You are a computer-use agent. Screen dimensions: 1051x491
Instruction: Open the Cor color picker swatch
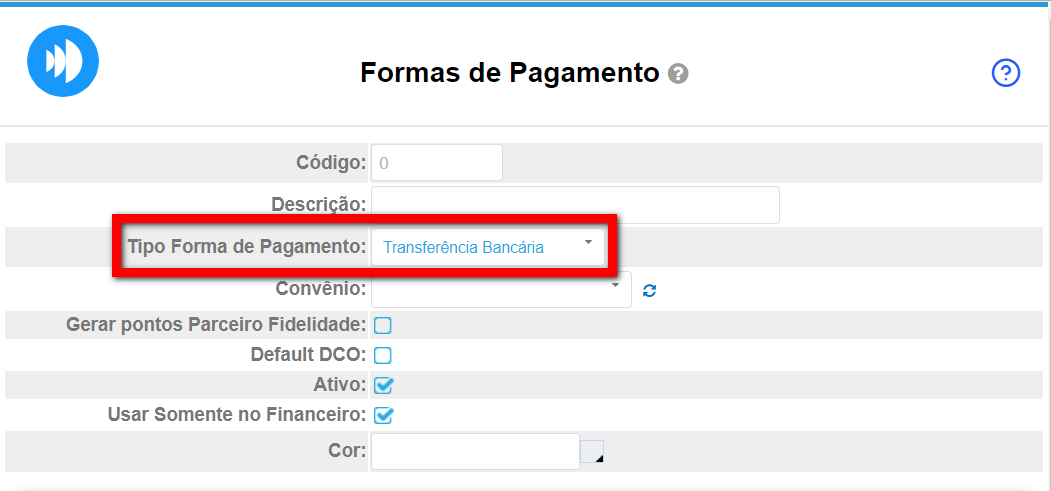593,453
